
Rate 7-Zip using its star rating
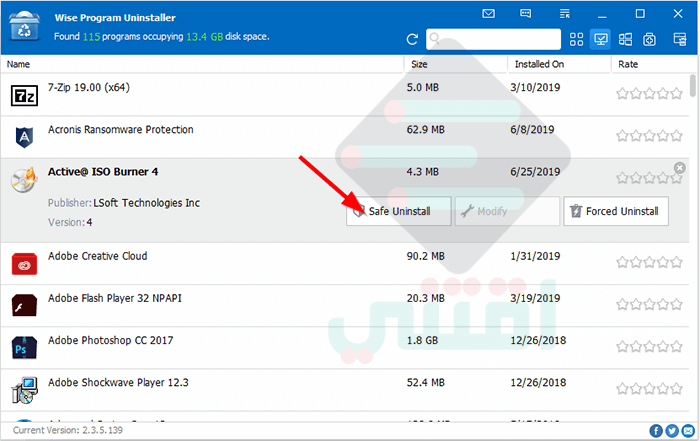[x=650, y=93]
